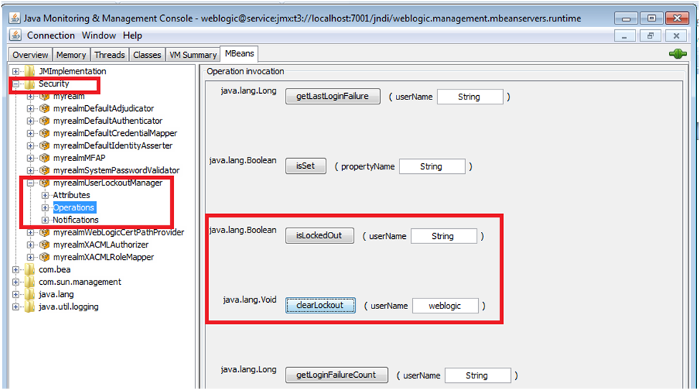This screenshot has width=700, height=390.
Task: Collapse the Security tree node
Action: tap(16, 84)
